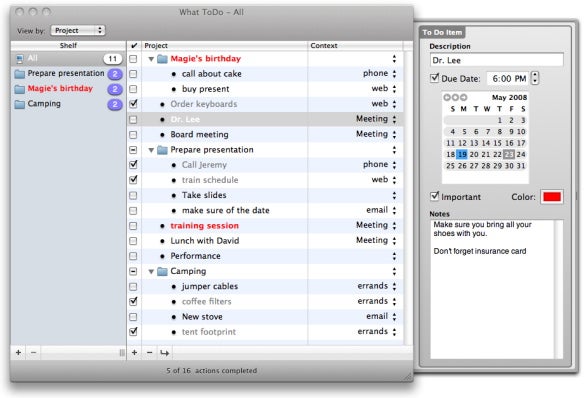Select May 23 in the calendar
586x398 pixels.
click(x=509, y=154)
